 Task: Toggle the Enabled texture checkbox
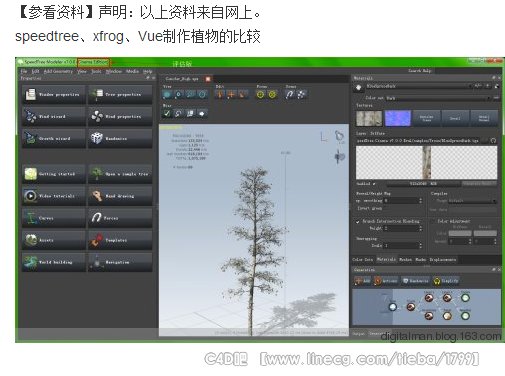(x=374, y=184)
